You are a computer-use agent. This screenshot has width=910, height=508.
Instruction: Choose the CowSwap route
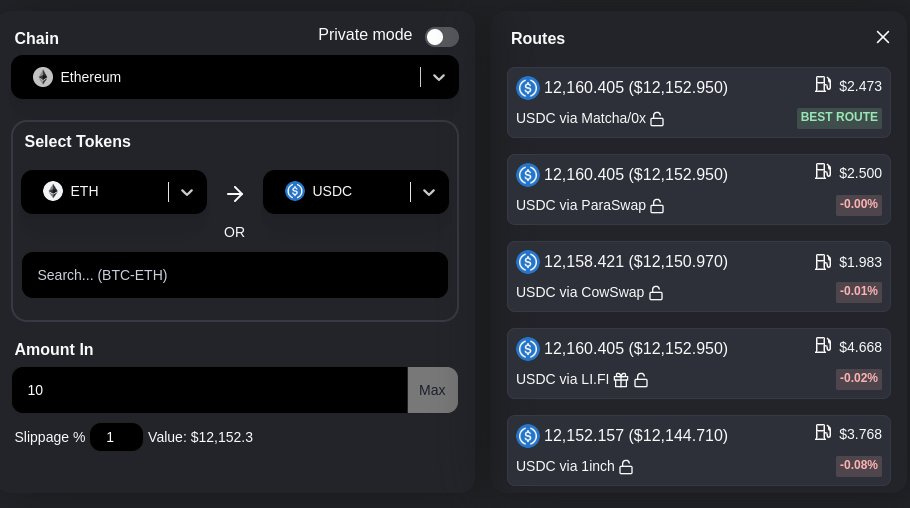699,277
